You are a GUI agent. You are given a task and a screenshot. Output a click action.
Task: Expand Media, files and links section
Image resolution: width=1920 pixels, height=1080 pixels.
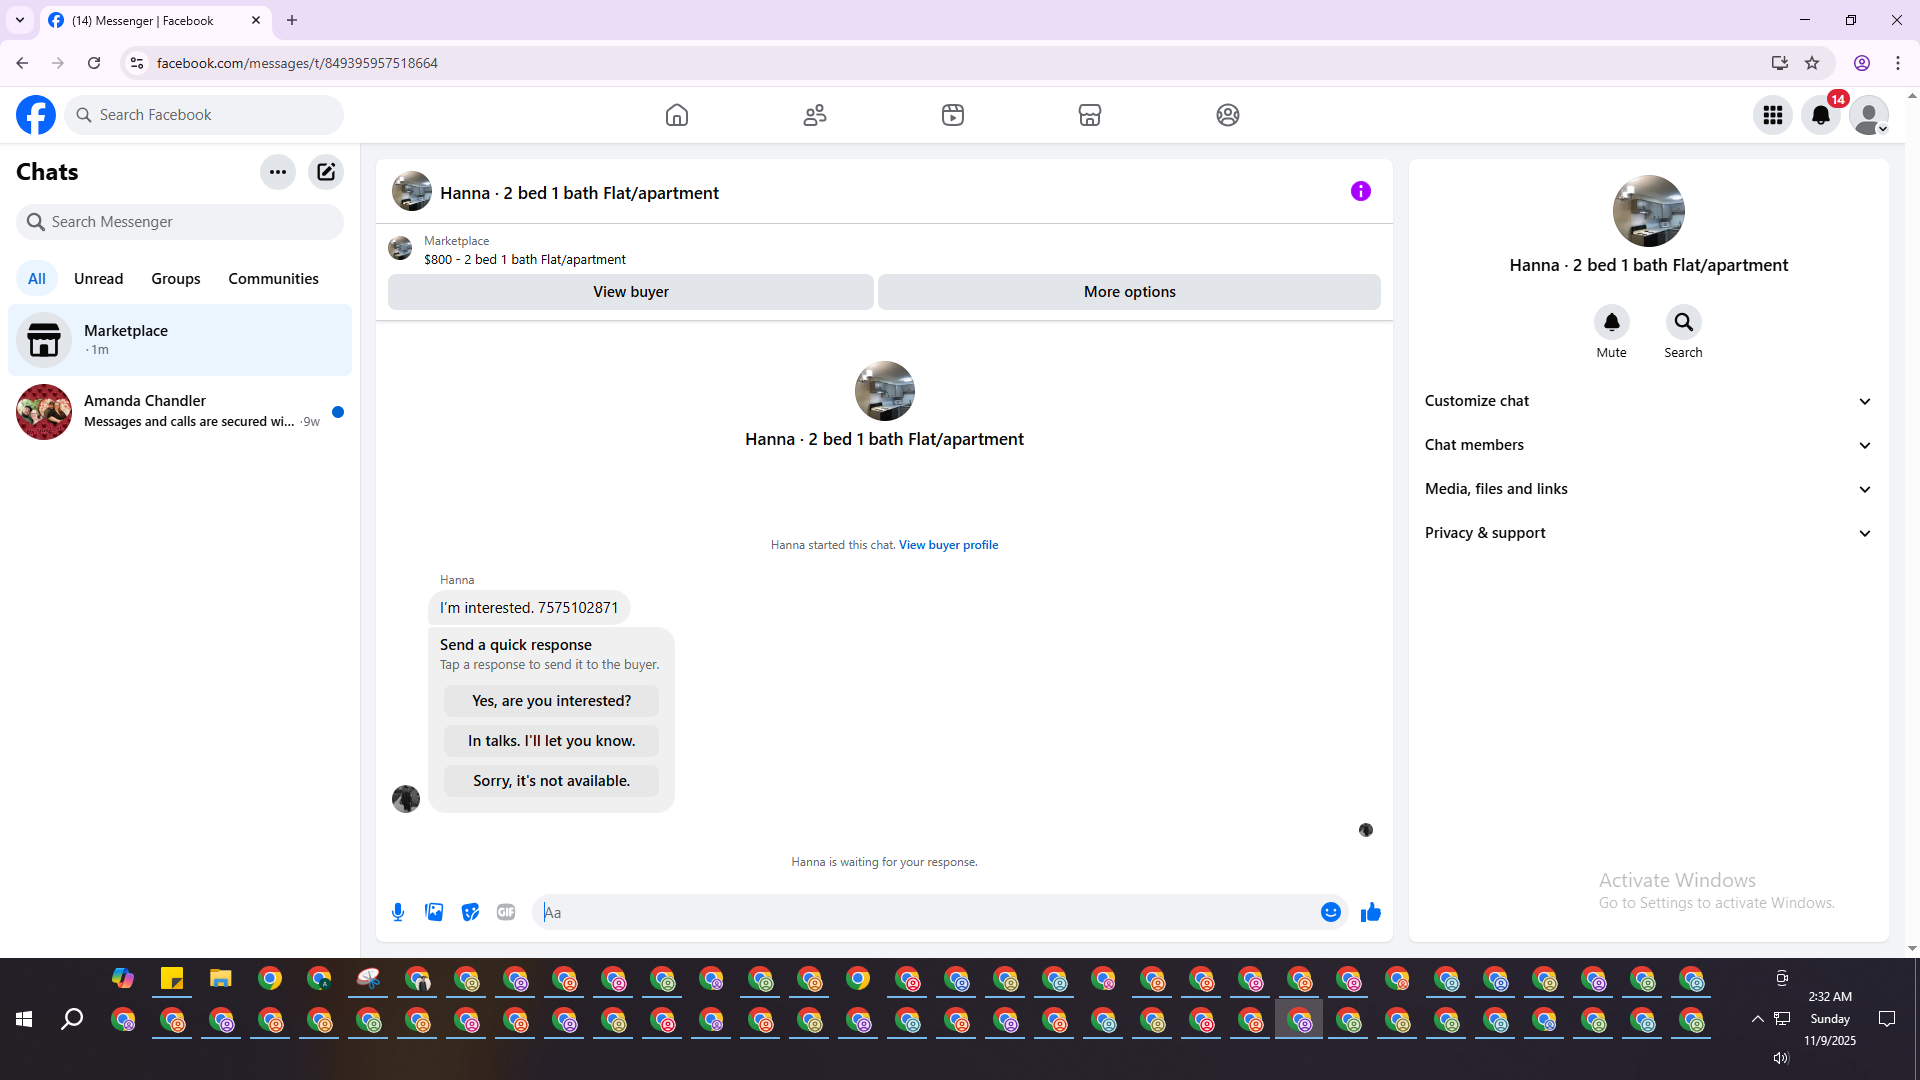(1648, 489)
